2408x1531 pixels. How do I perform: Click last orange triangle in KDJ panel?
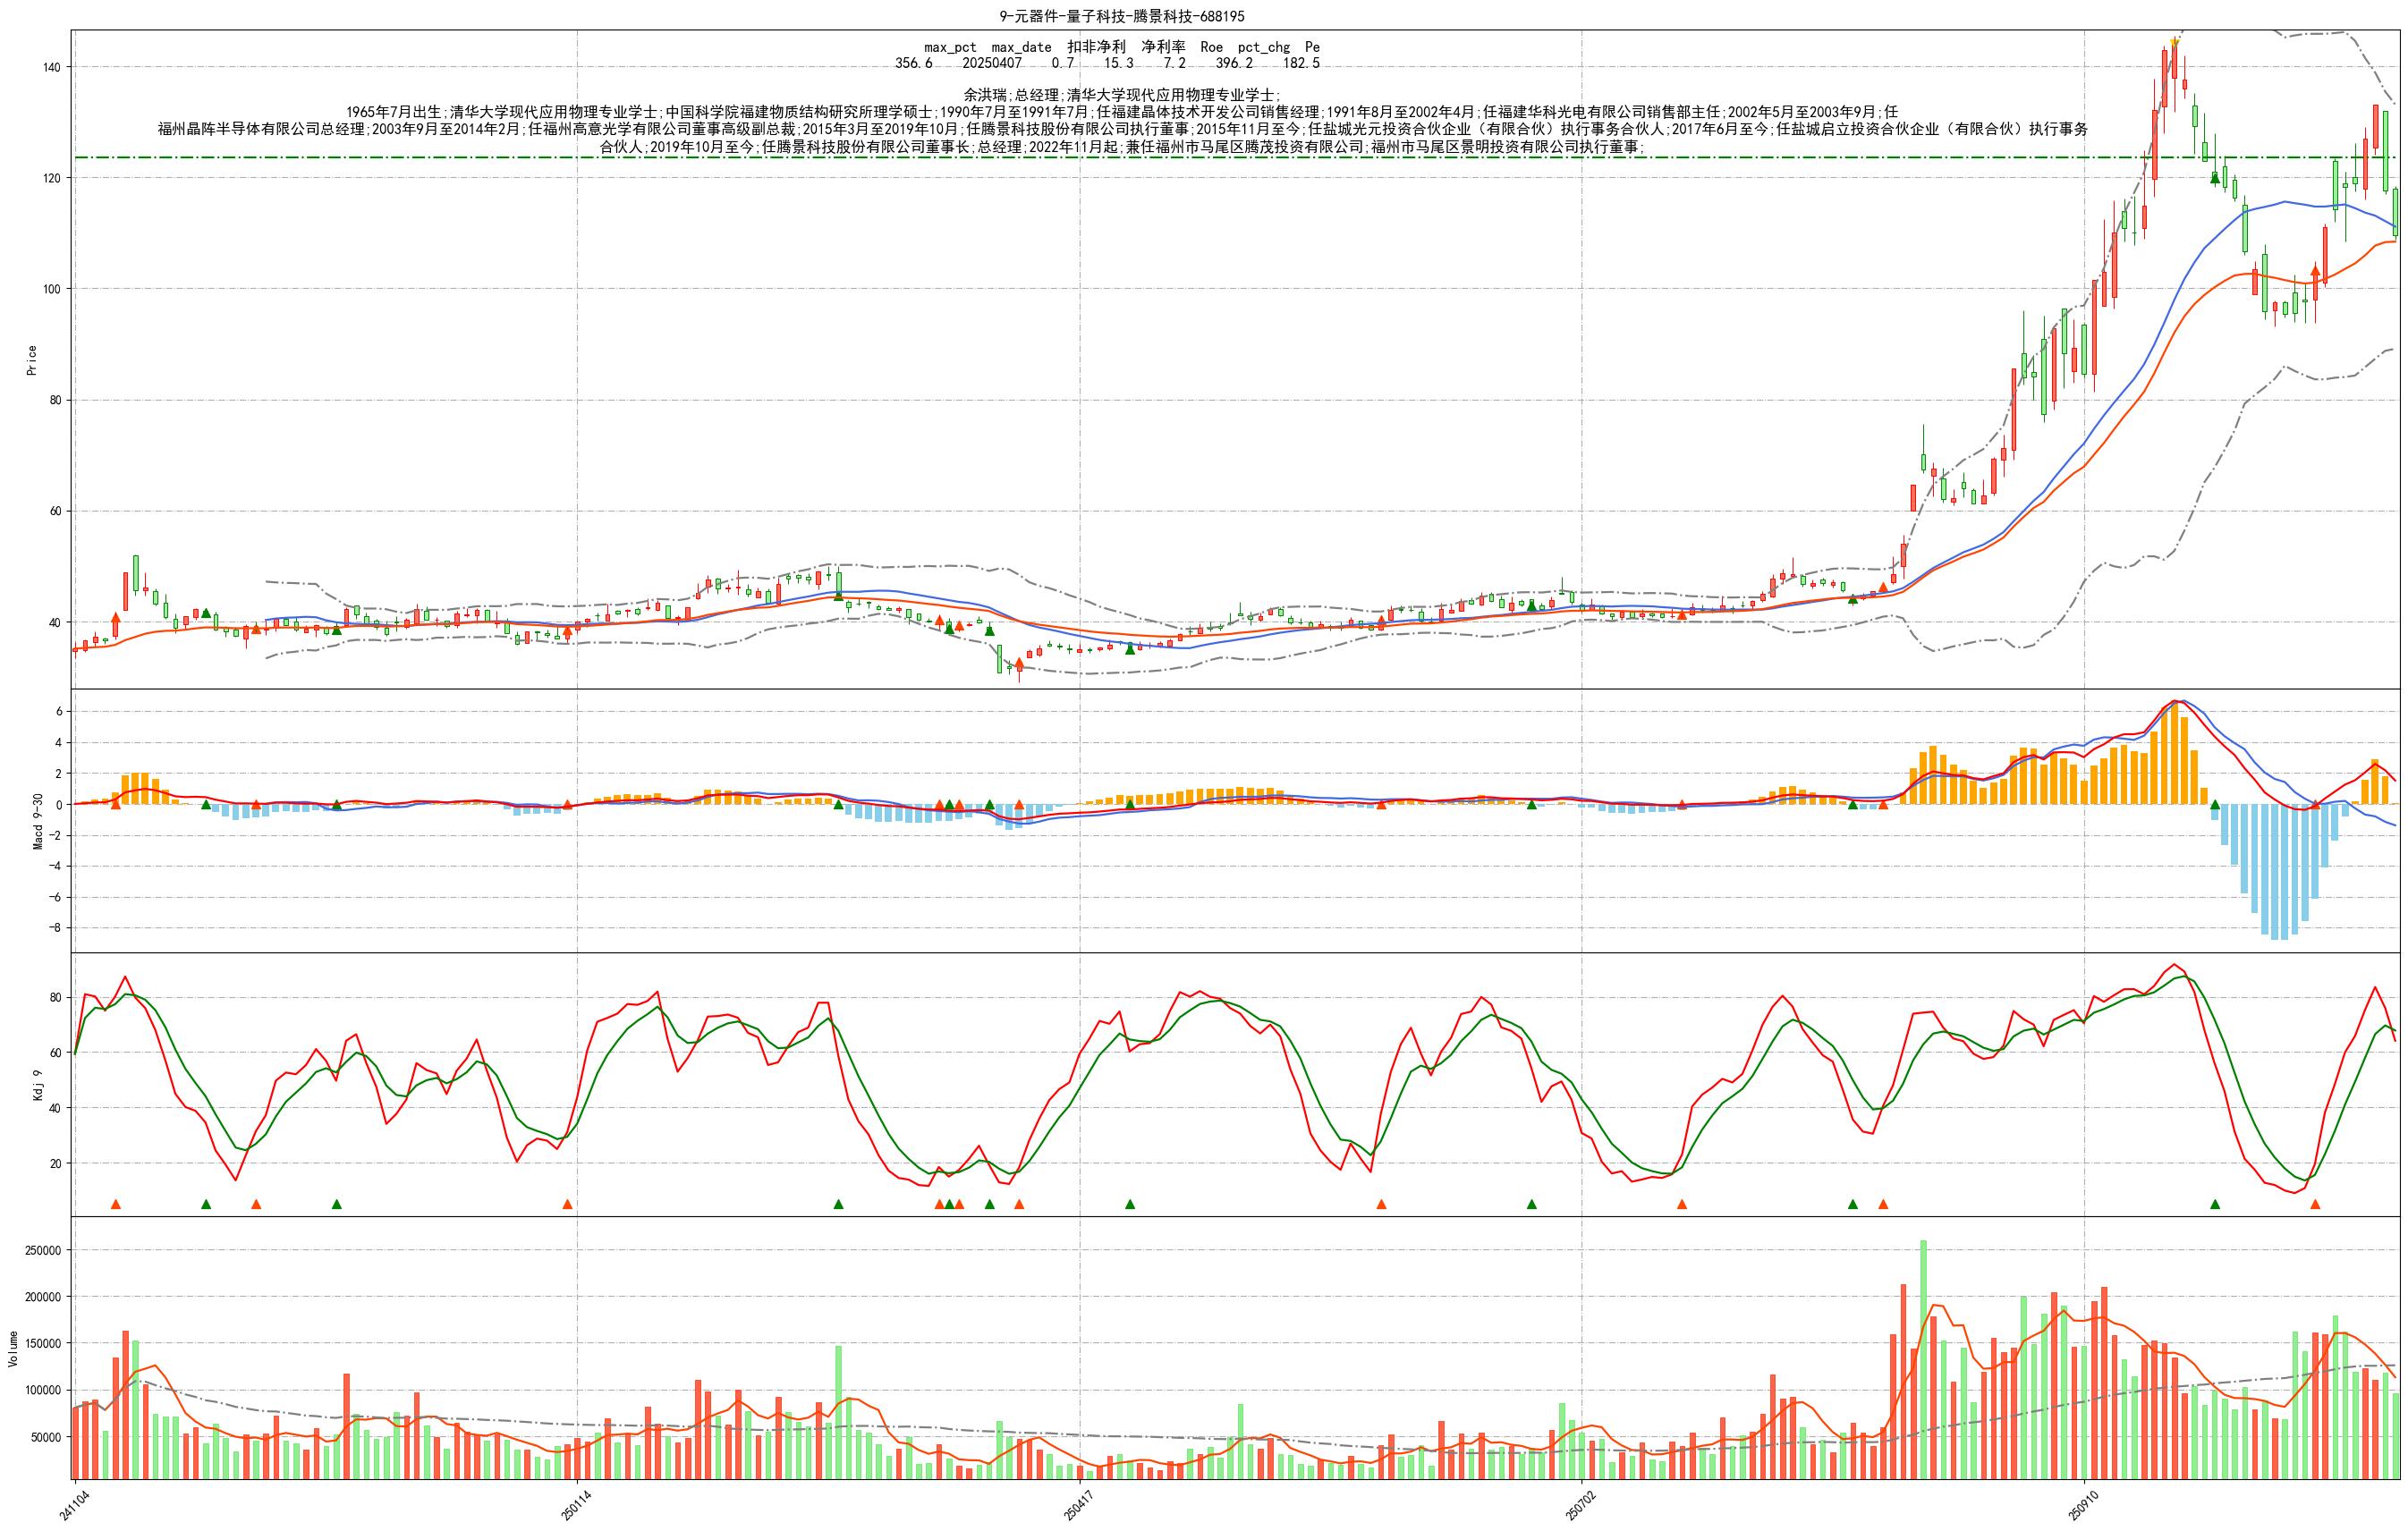[2314, 1204]
